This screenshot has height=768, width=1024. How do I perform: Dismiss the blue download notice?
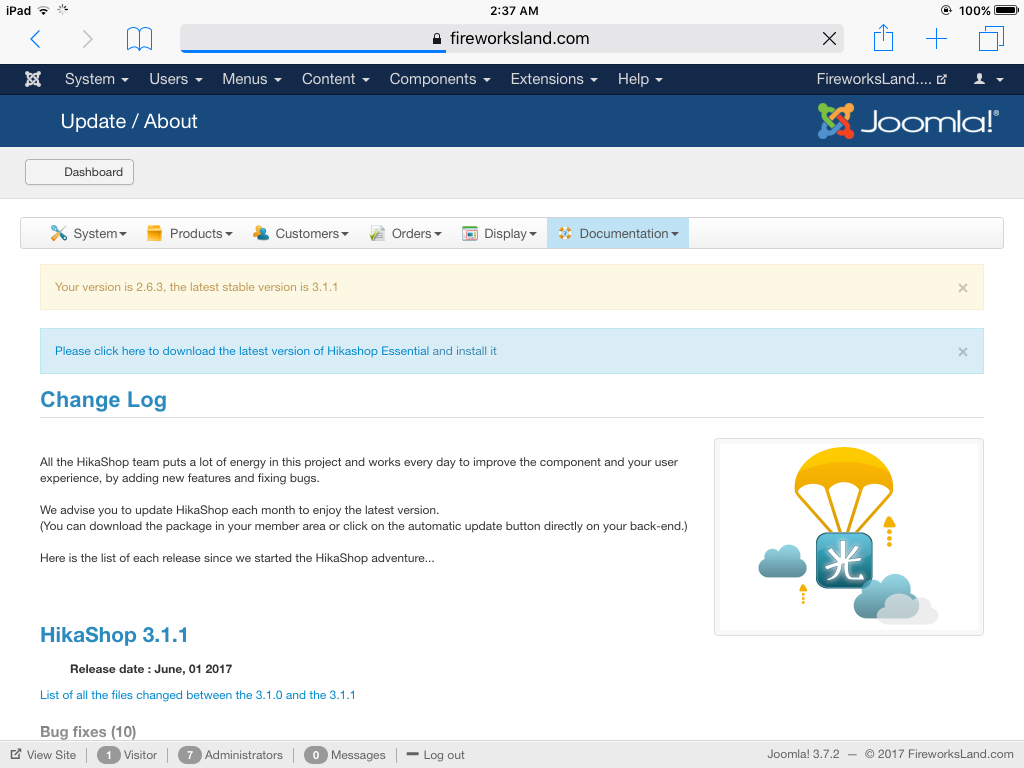tap(963, 352)
